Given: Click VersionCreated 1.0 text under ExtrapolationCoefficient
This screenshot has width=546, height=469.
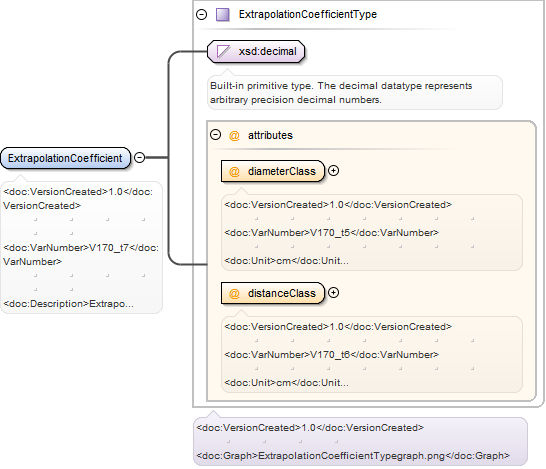Looking at the screenshot, I should (78, 198).
